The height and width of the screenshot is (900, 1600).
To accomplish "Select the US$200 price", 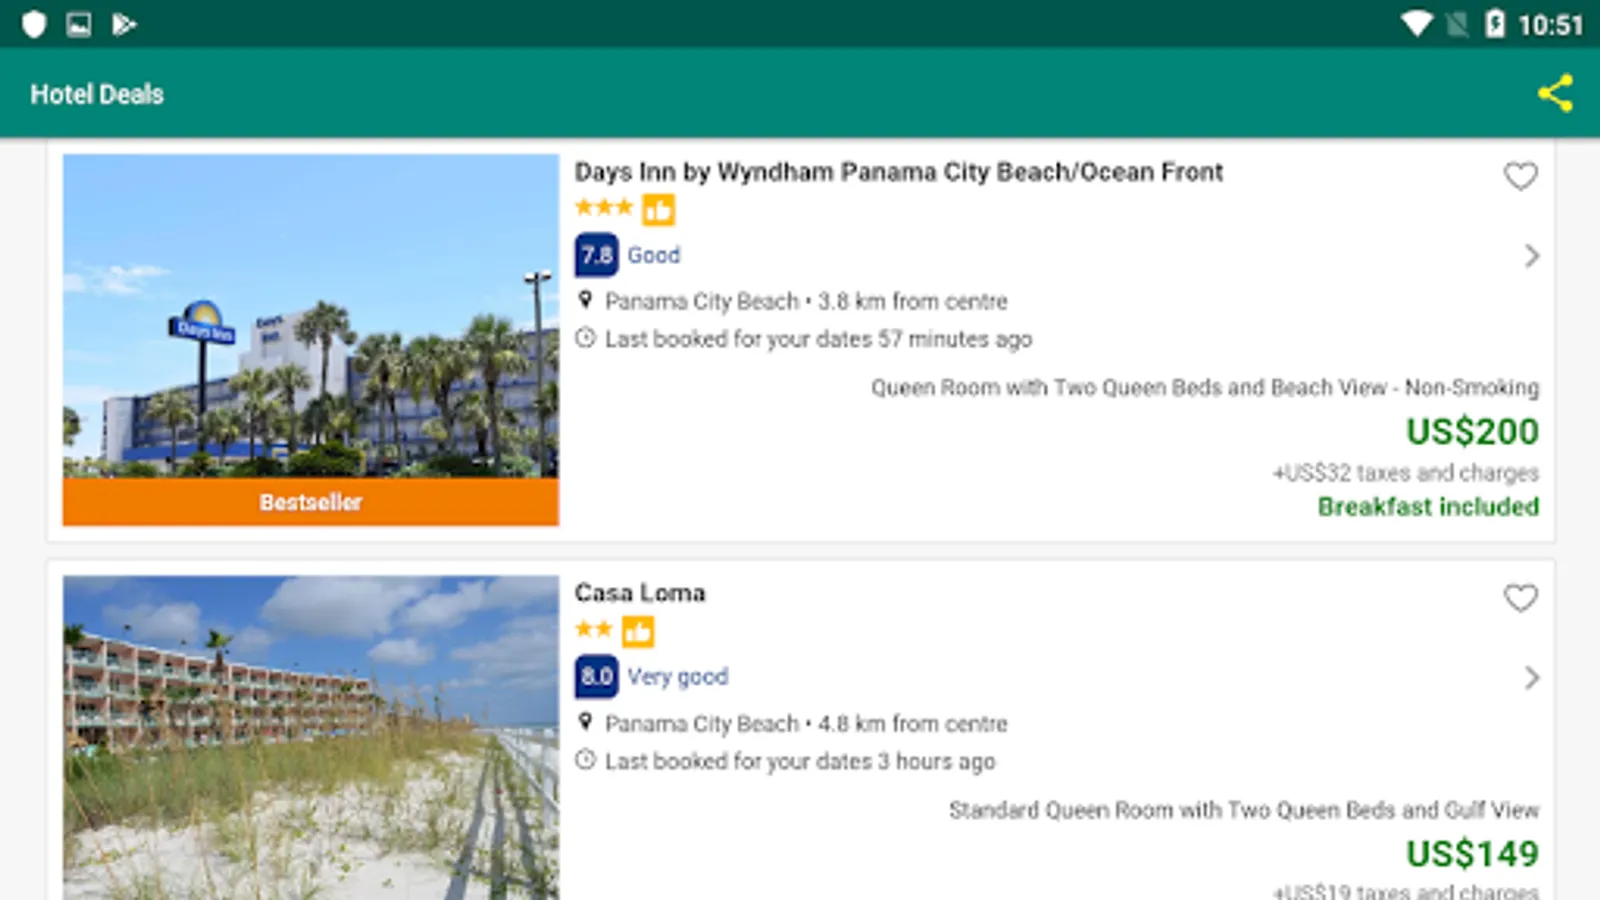I will 1472,432.
